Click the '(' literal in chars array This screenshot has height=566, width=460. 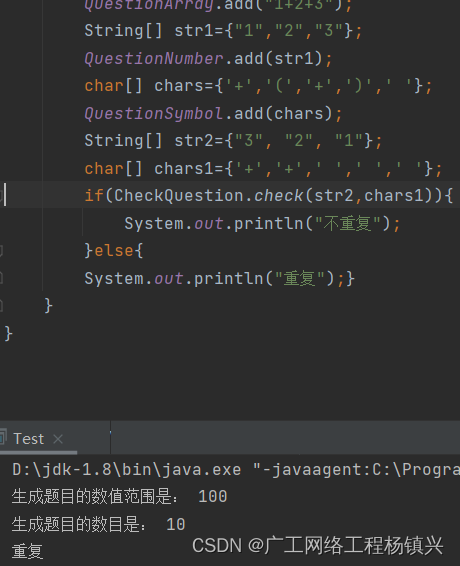(279, 86)
